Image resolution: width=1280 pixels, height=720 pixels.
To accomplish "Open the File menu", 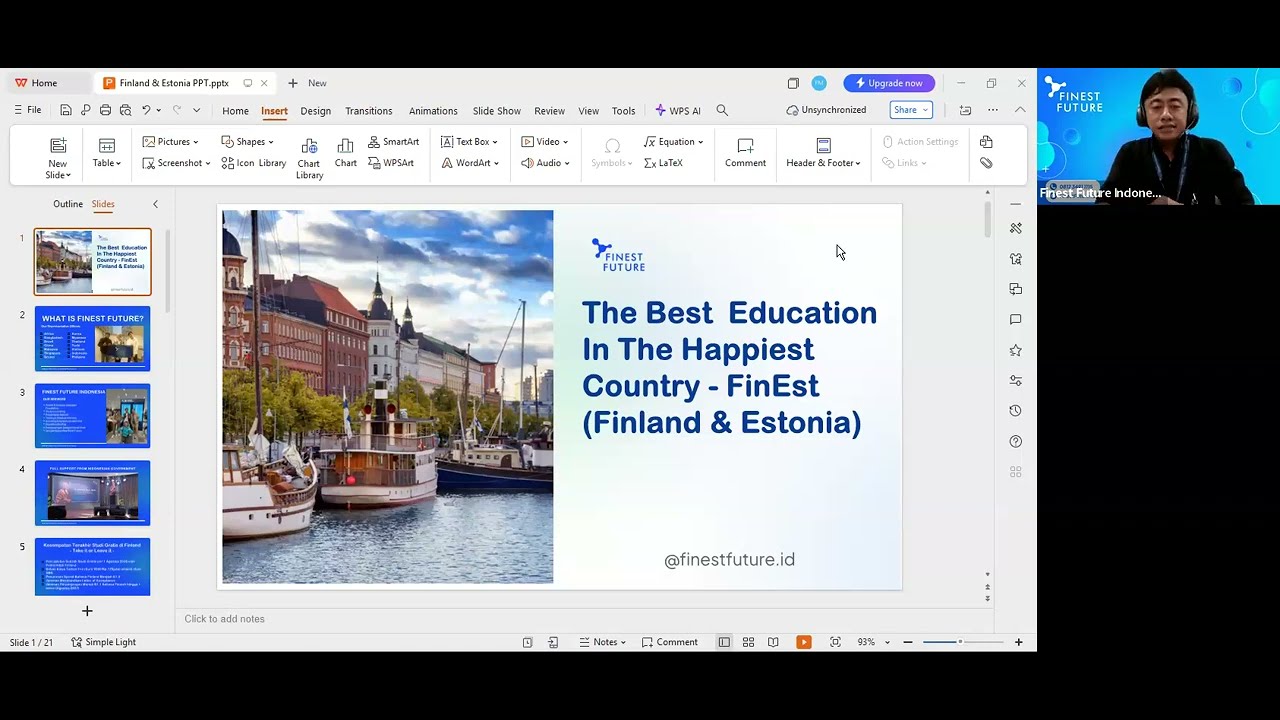I will coord(28,110).
